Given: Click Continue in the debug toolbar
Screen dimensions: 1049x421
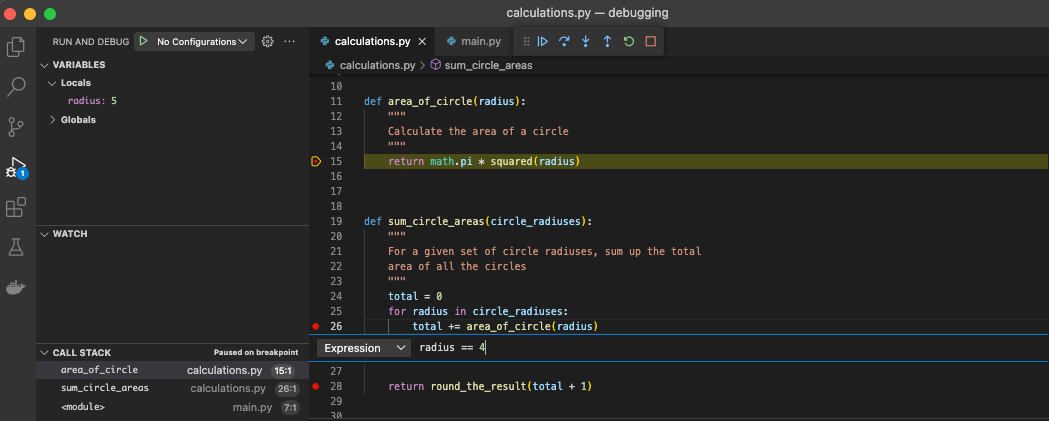Looking at the screenshot, I should pyautogui.click(x=543, y=41).
